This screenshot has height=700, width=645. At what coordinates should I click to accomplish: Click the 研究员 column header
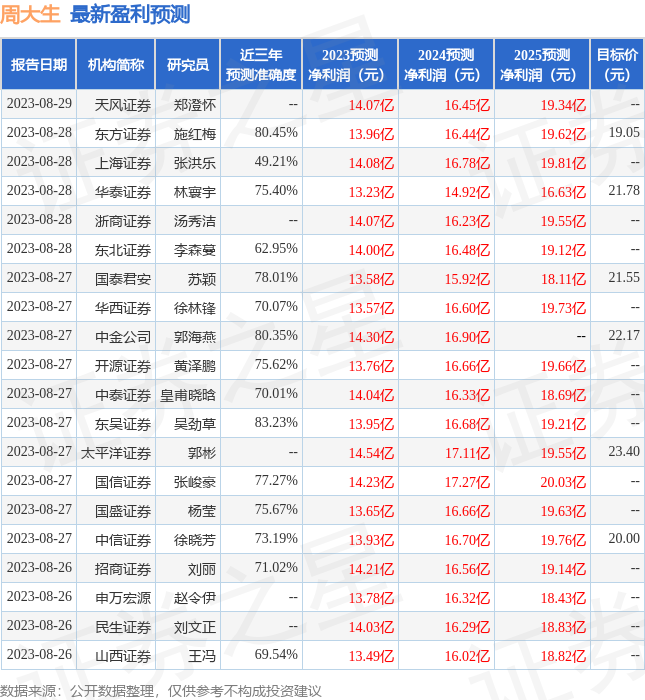(x=188, y=65)
